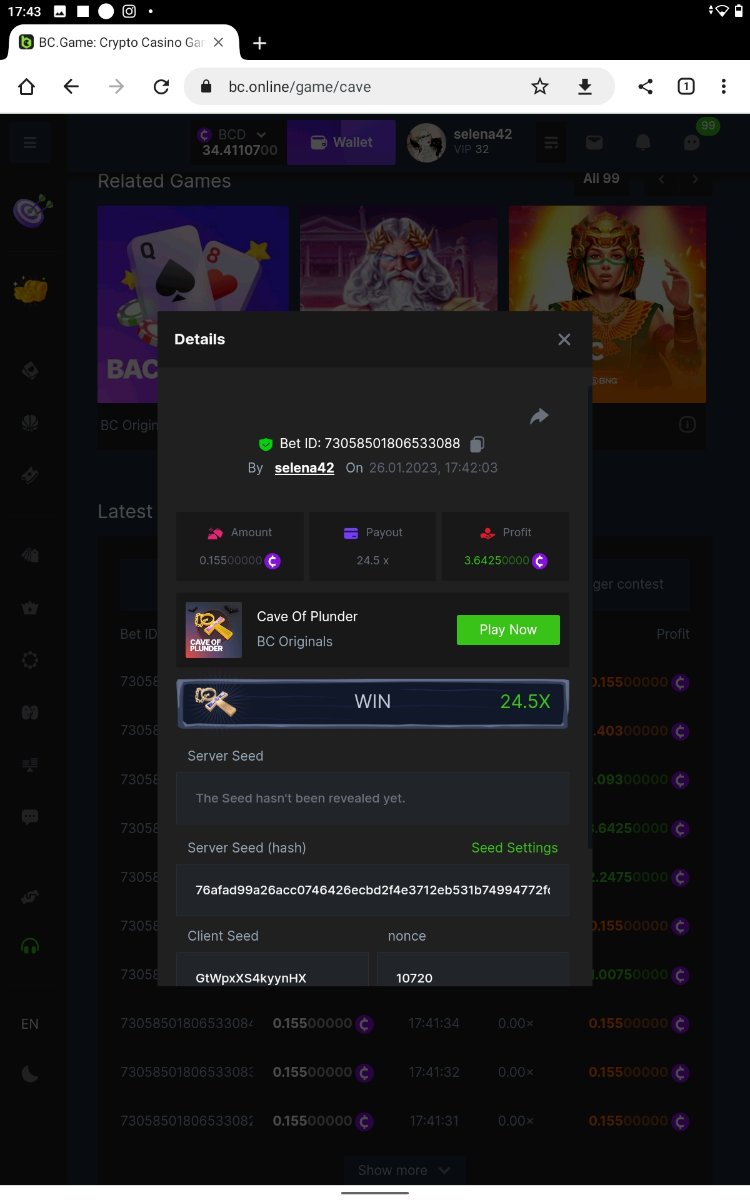
Task: Copy the Bet ID with copy icon
Action: pyautogui.click(x=478, y=443)
